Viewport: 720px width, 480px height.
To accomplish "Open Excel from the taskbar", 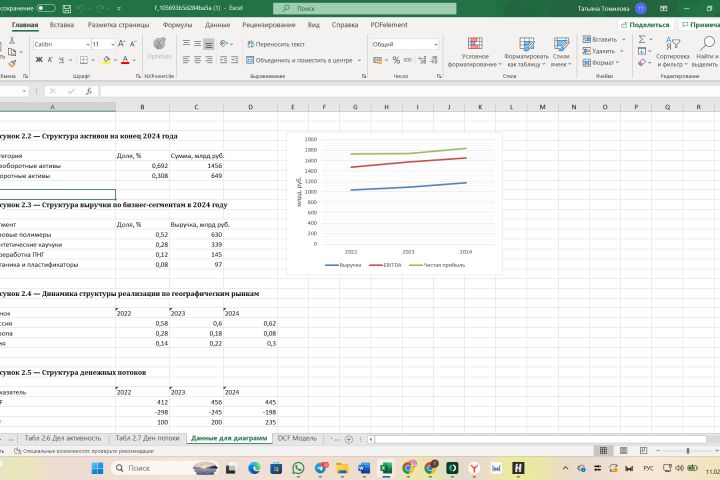I will point(386,468).
